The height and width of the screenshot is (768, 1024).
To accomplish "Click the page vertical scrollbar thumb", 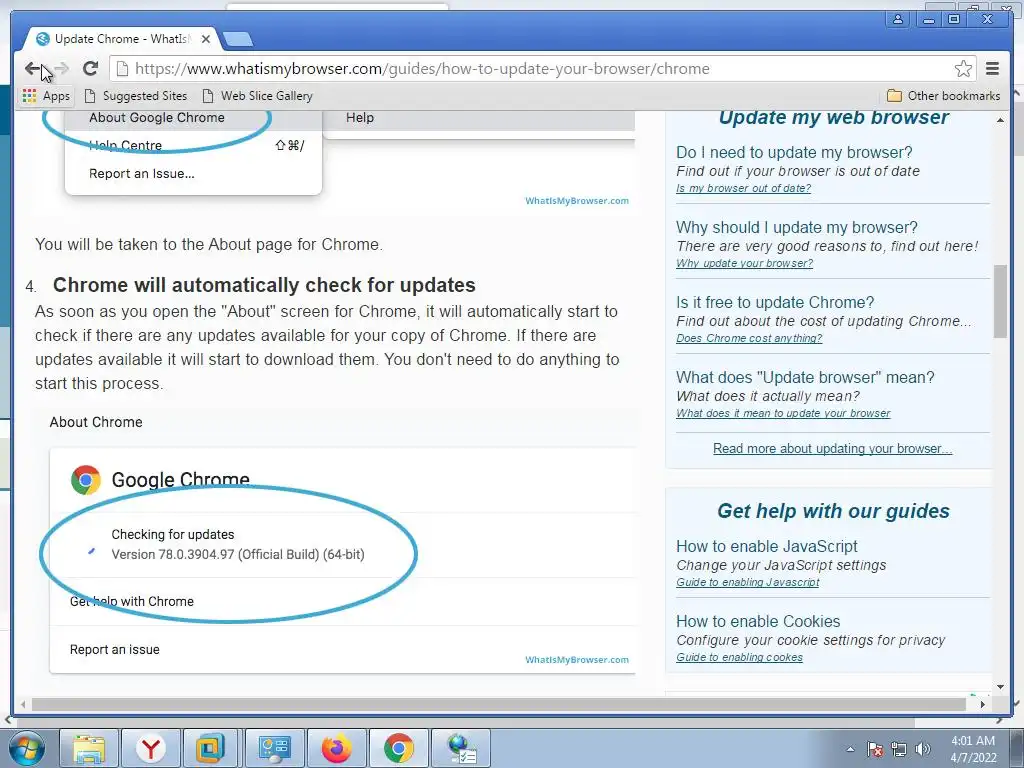I will [x=1000, y=301].
